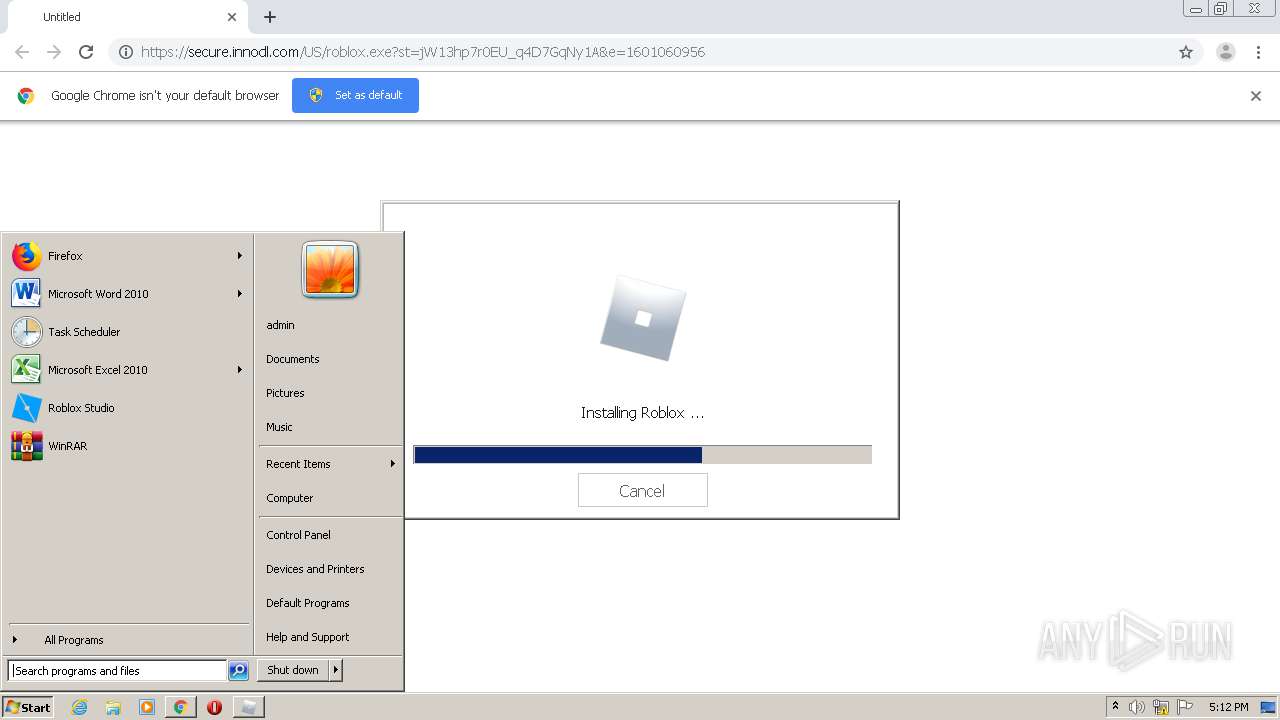Reload the current page

86,52
